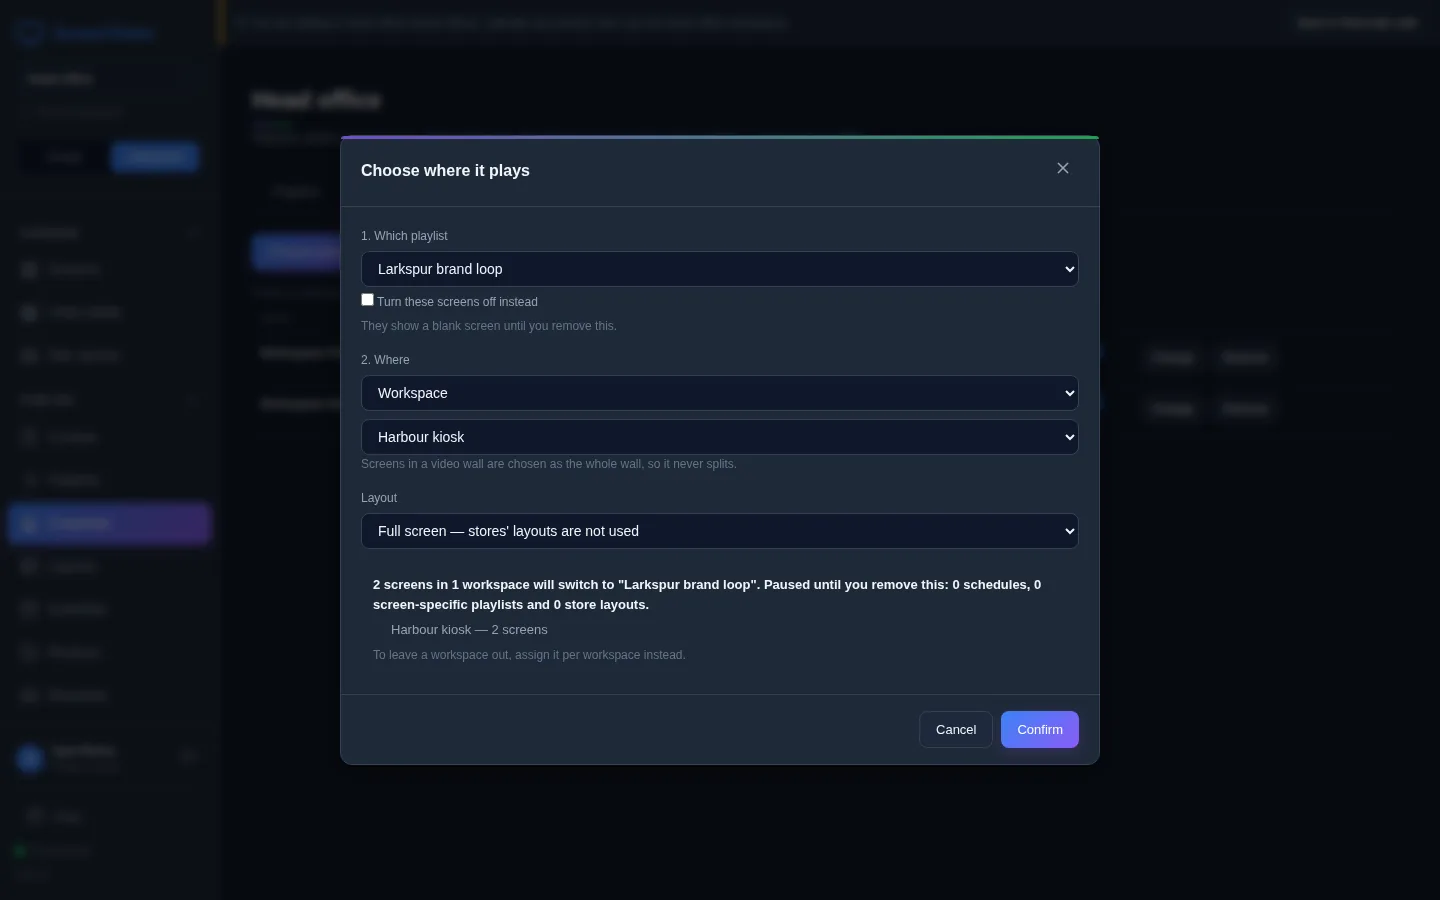Click the chevron arrow on the Layout selector

(x=1069, y=531)
